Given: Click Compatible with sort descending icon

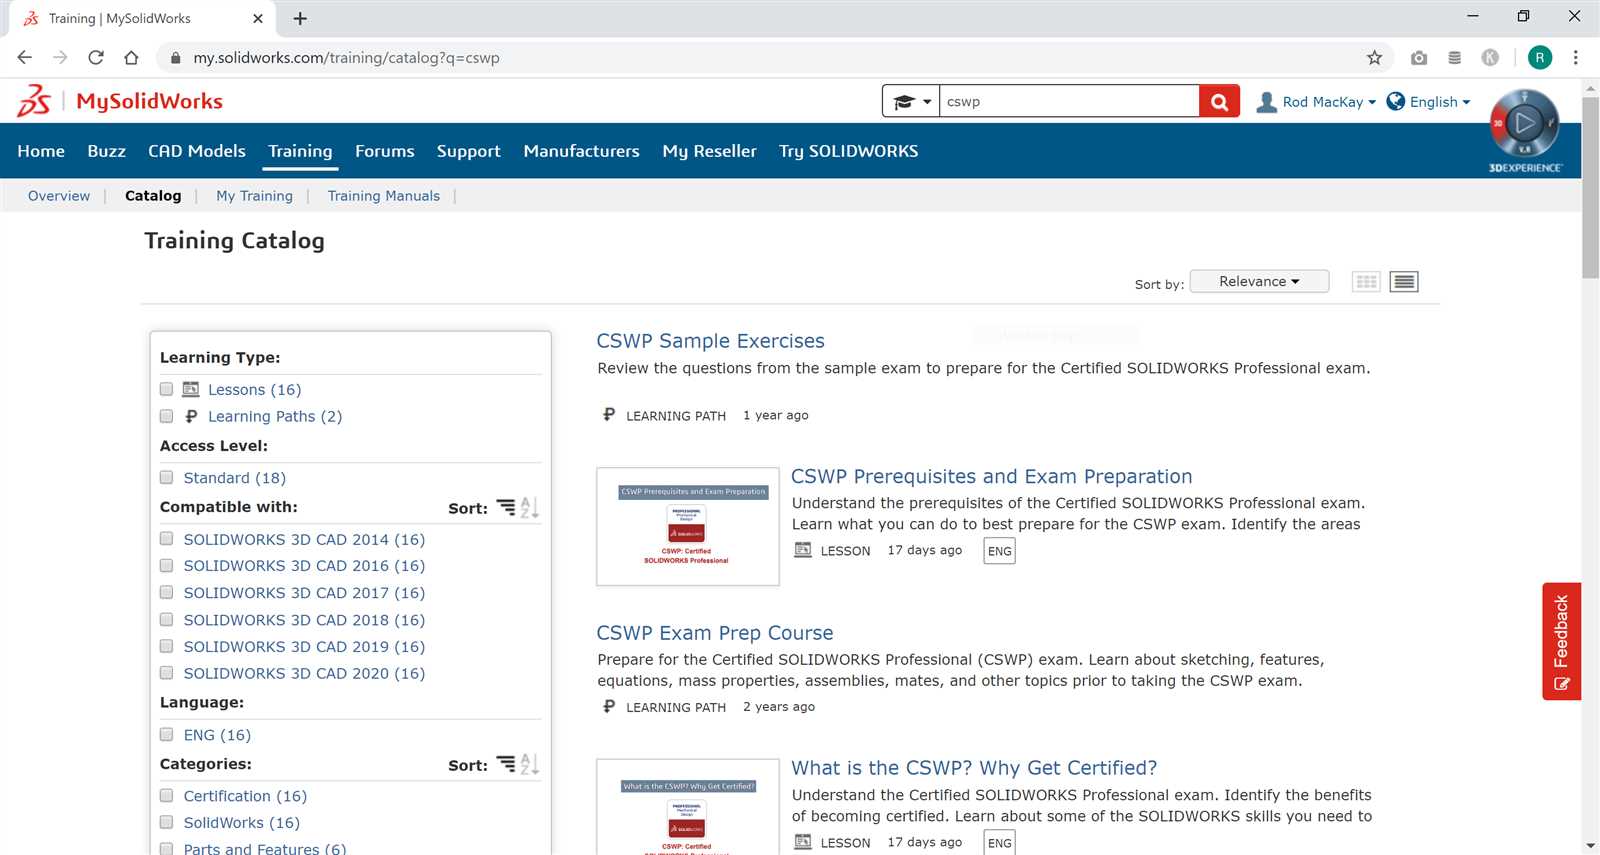Looking at the screenshot, I should pyautogui.click(x=506, y=508).
